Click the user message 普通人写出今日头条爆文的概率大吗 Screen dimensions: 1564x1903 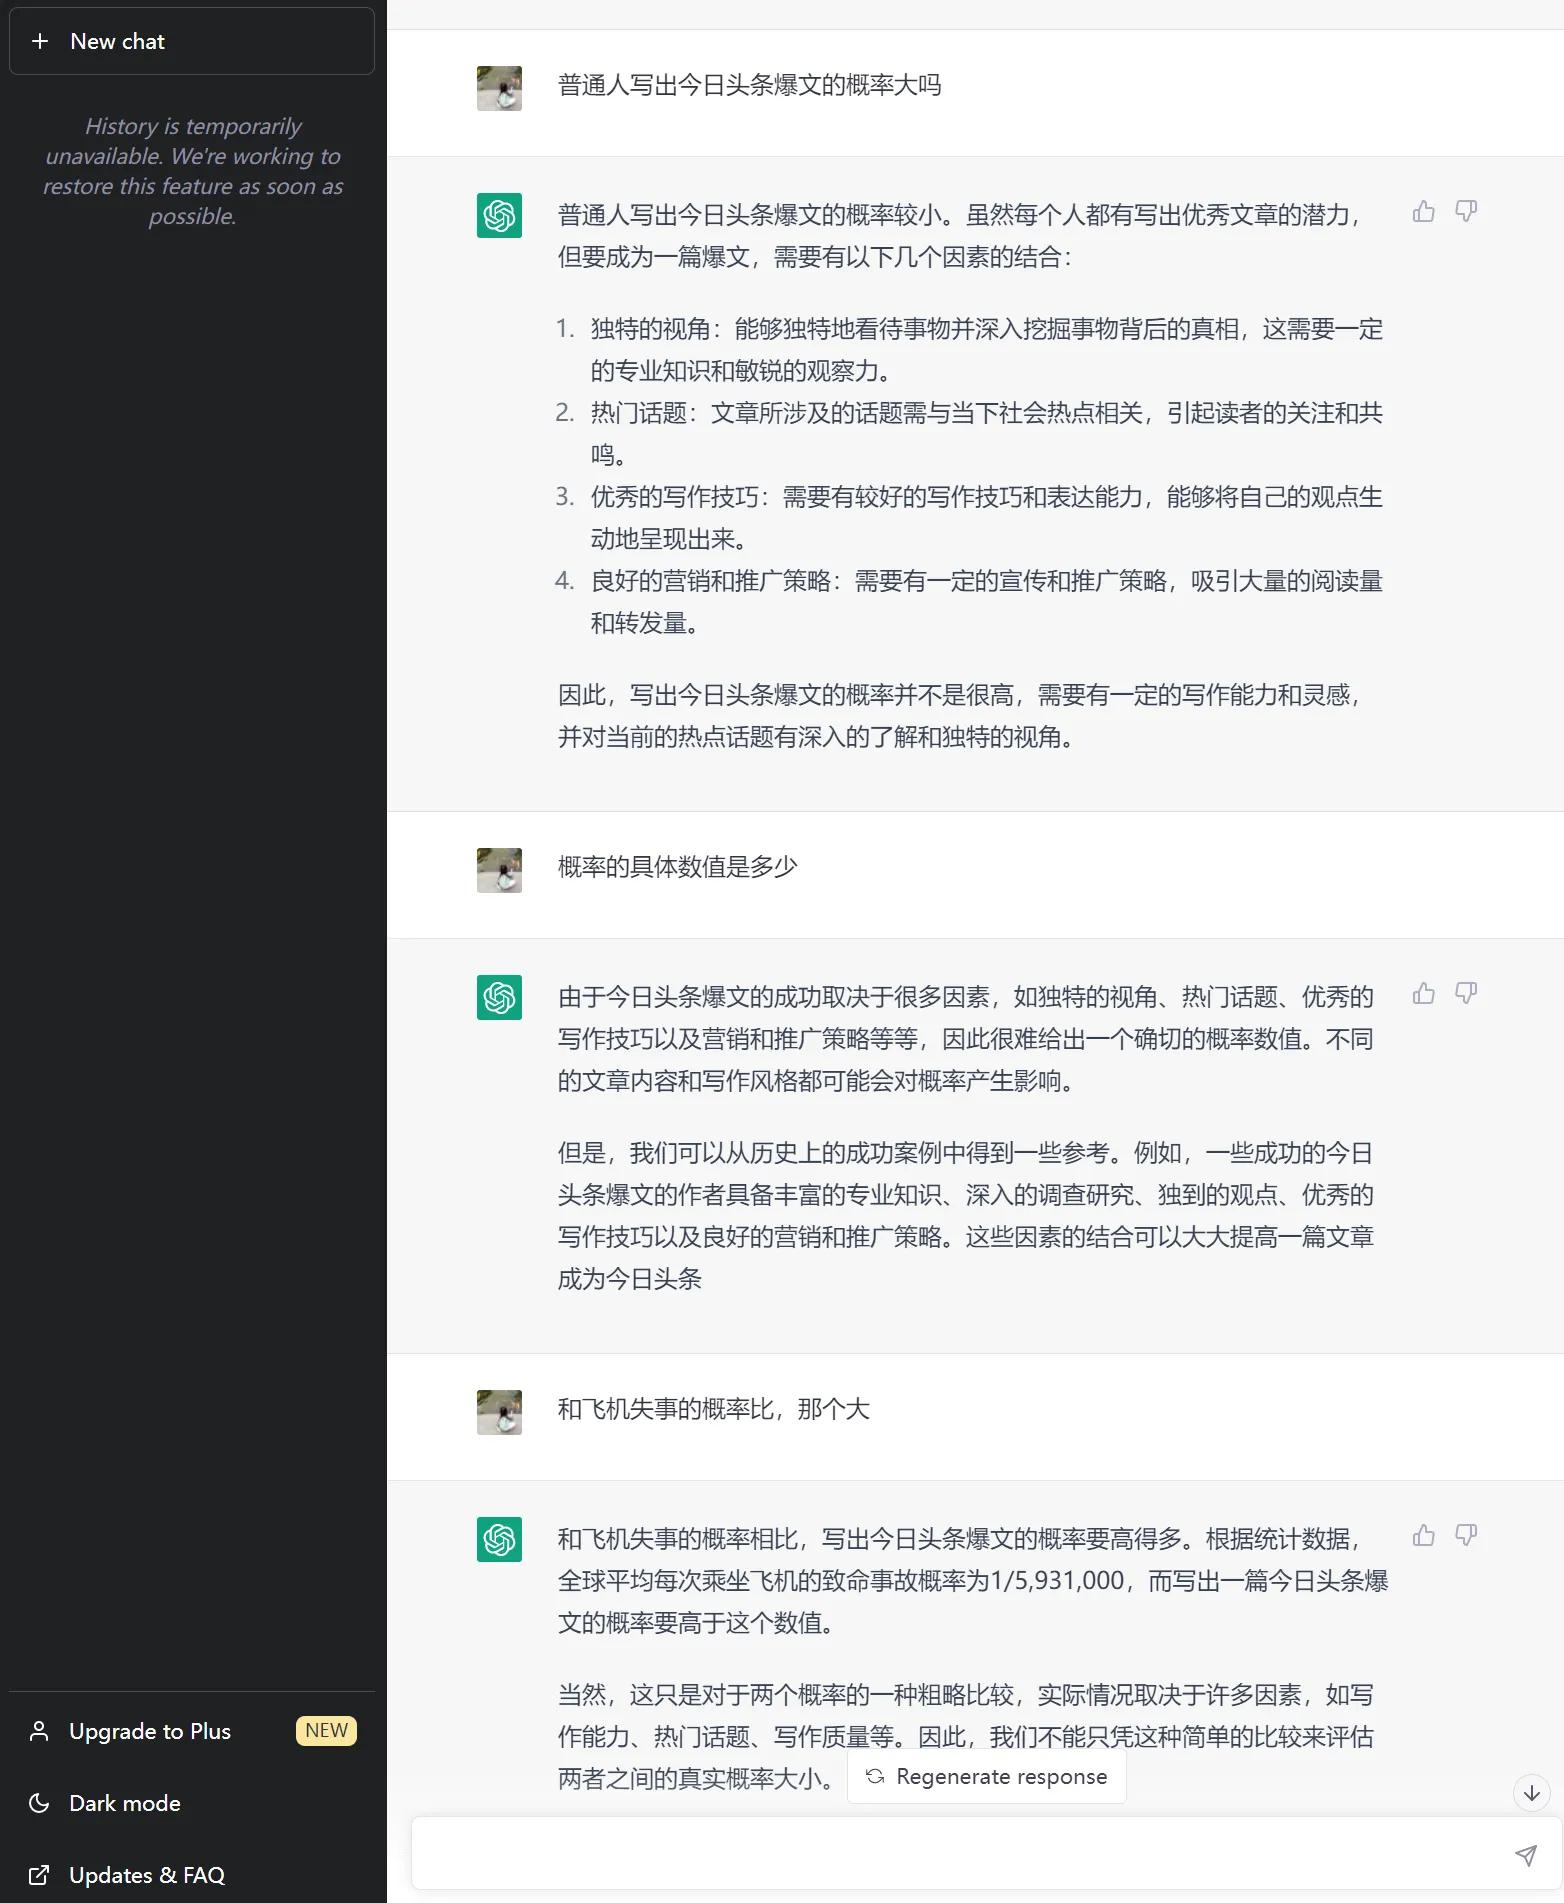coord(749,85)
